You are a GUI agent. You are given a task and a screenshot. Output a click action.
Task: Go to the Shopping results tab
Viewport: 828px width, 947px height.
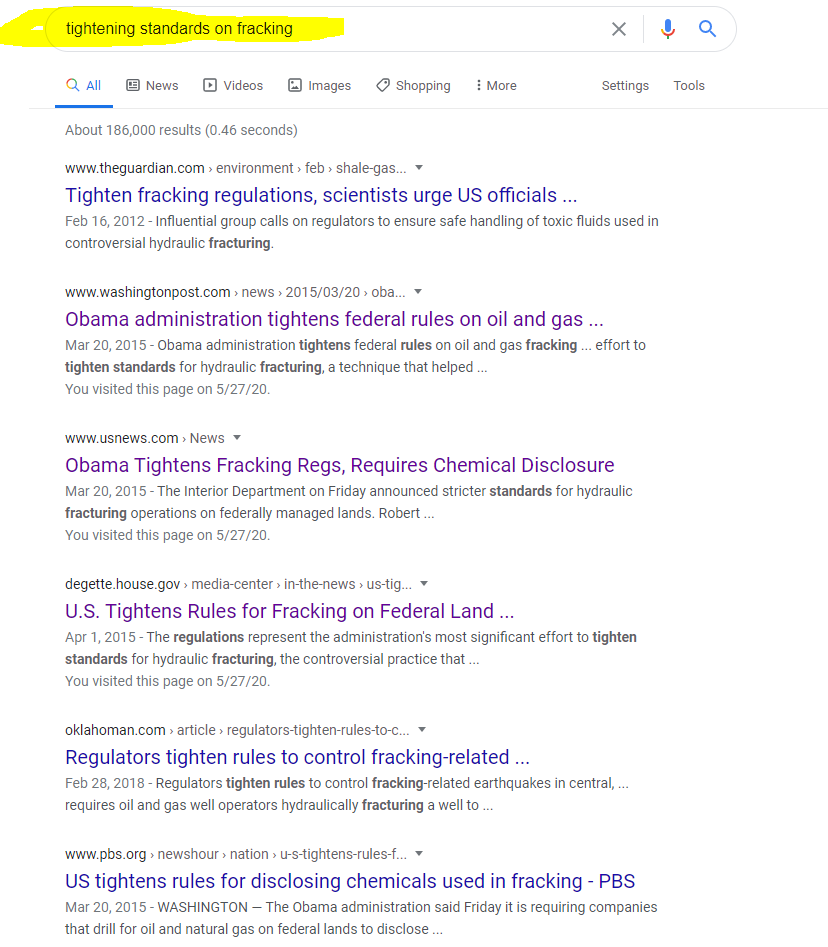(x=413, y=86)
